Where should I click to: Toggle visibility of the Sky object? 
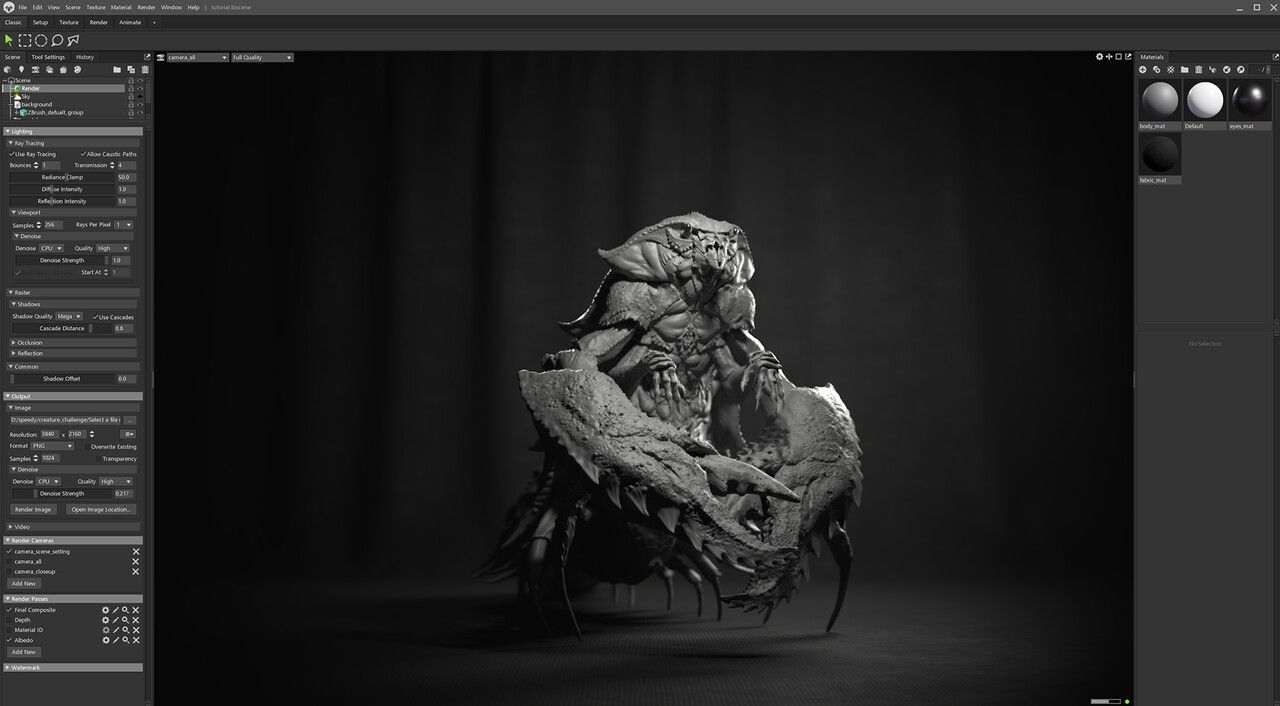(140, 96)
